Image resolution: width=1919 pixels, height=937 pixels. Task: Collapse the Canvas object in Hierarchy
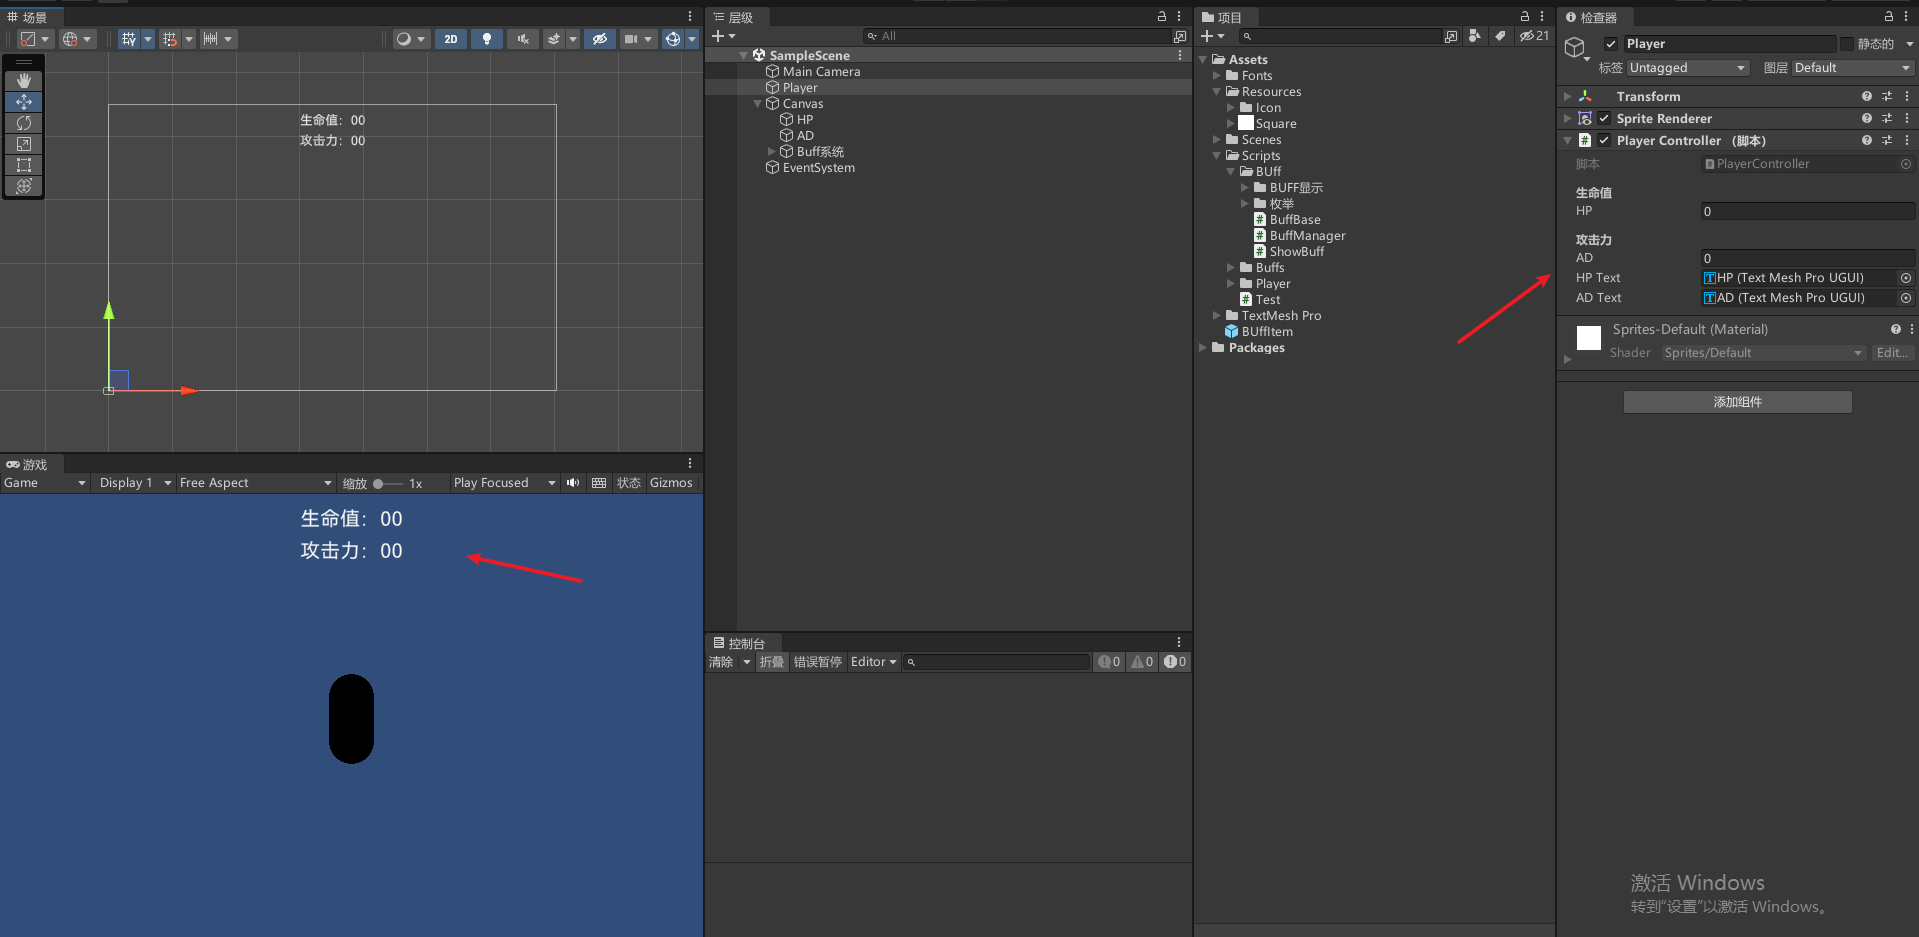pyautogui.click(x=757, y=103)
